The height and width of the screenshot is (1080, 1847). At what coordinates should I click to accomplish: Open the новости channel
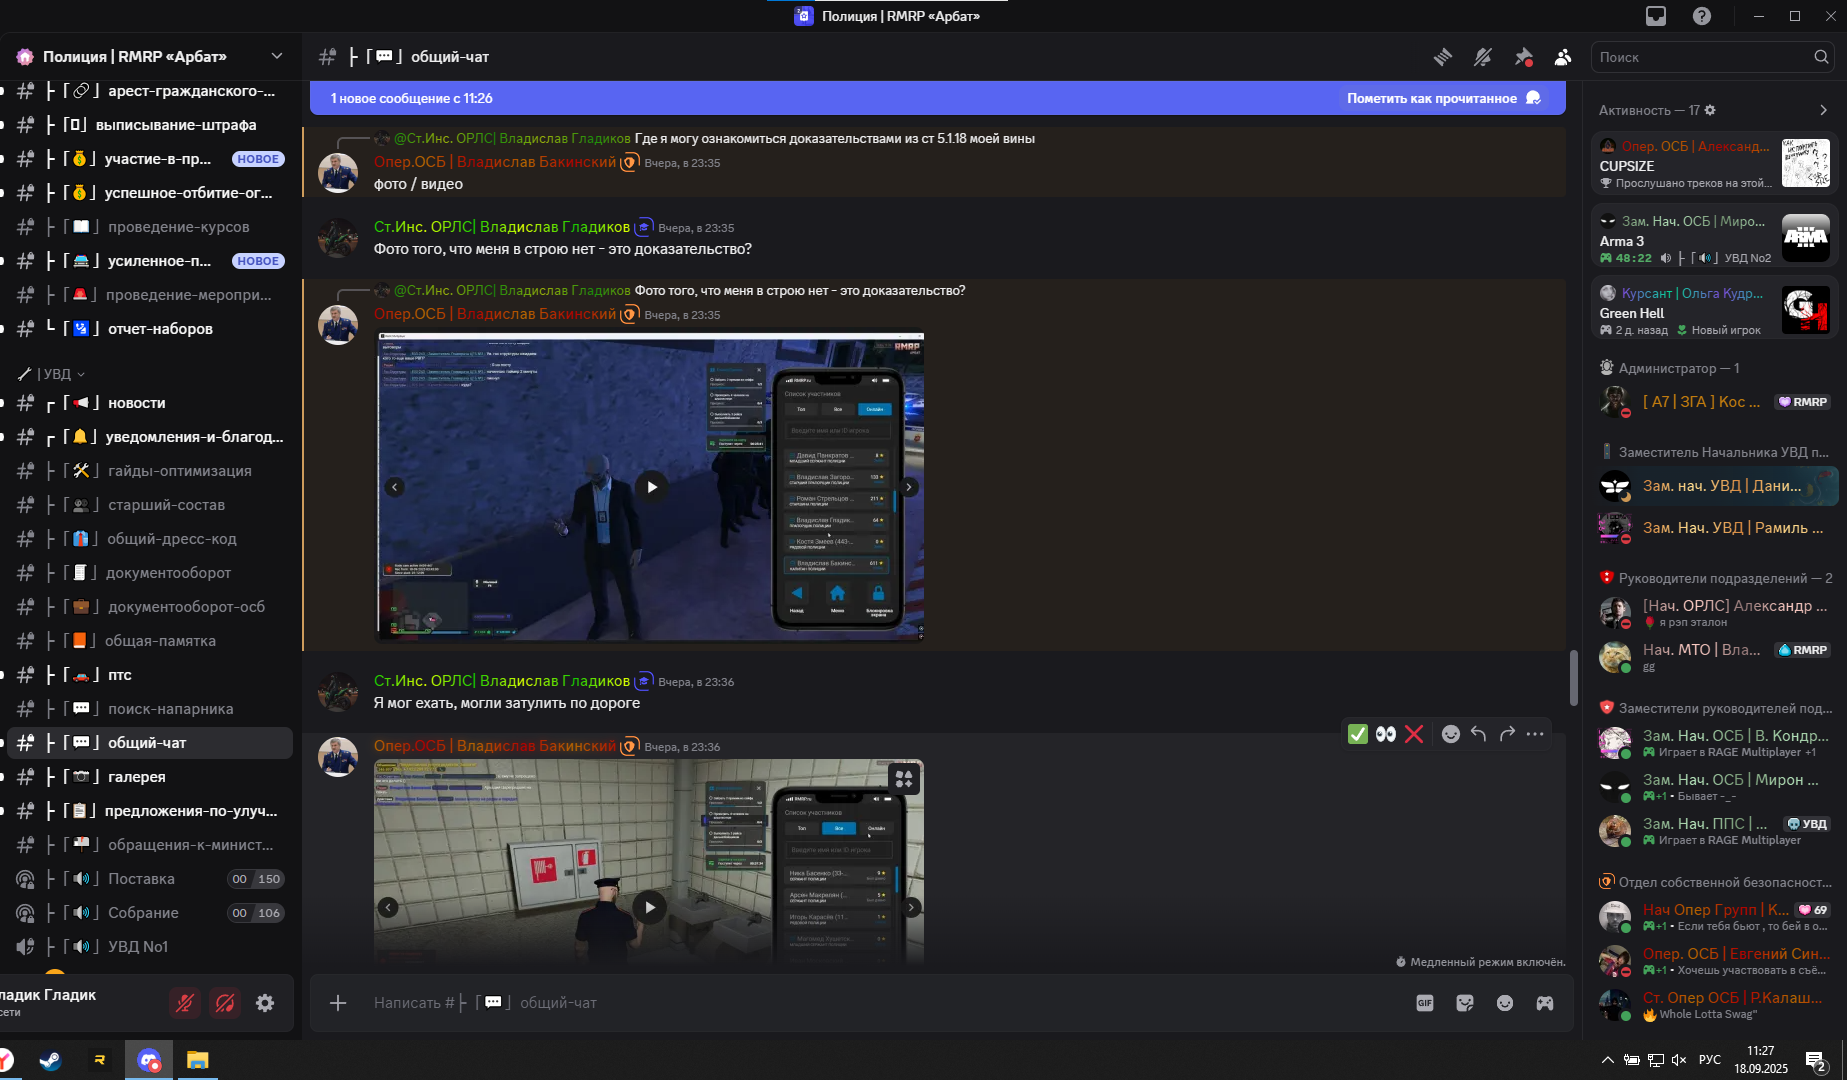point(150,403)
